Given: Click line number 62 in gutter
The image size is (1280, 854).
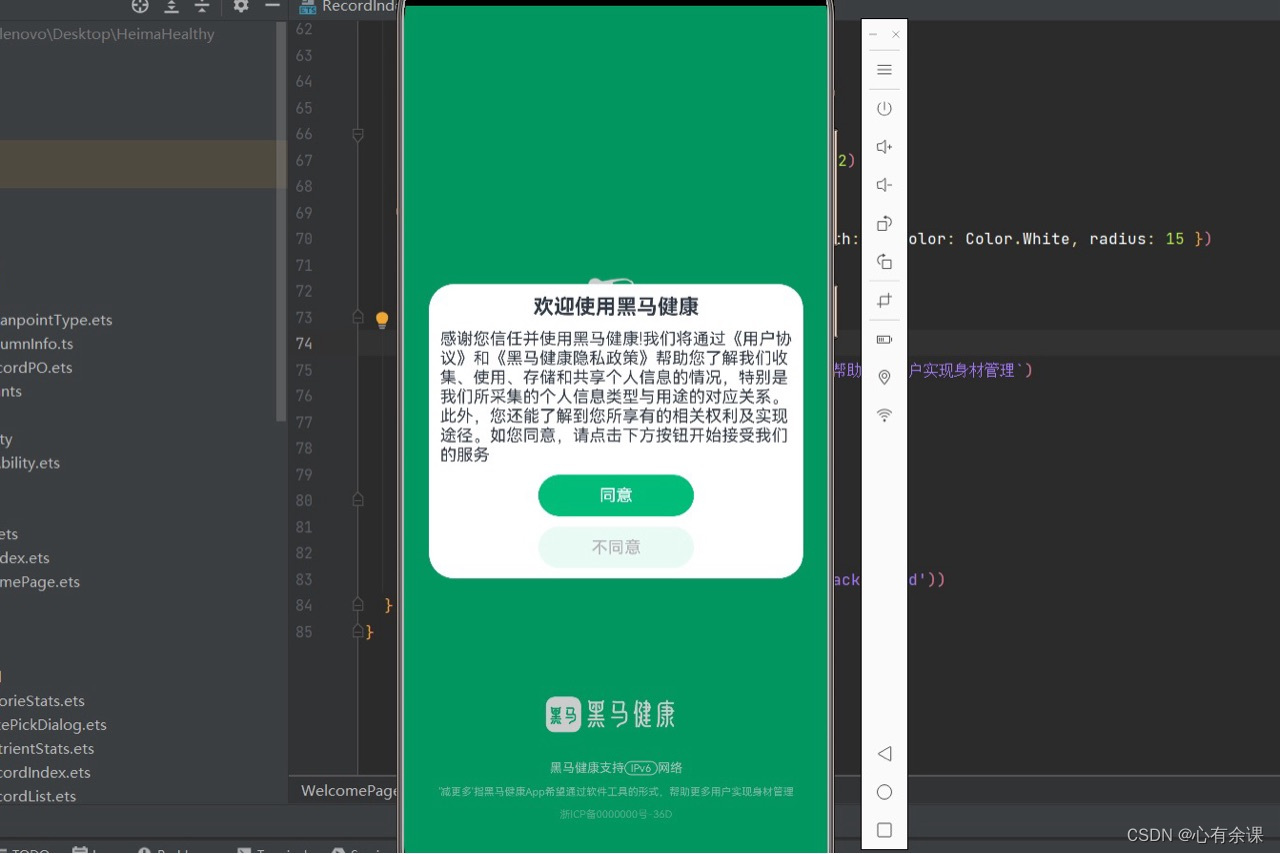Looking at the screenshot, I should (303, 29).
